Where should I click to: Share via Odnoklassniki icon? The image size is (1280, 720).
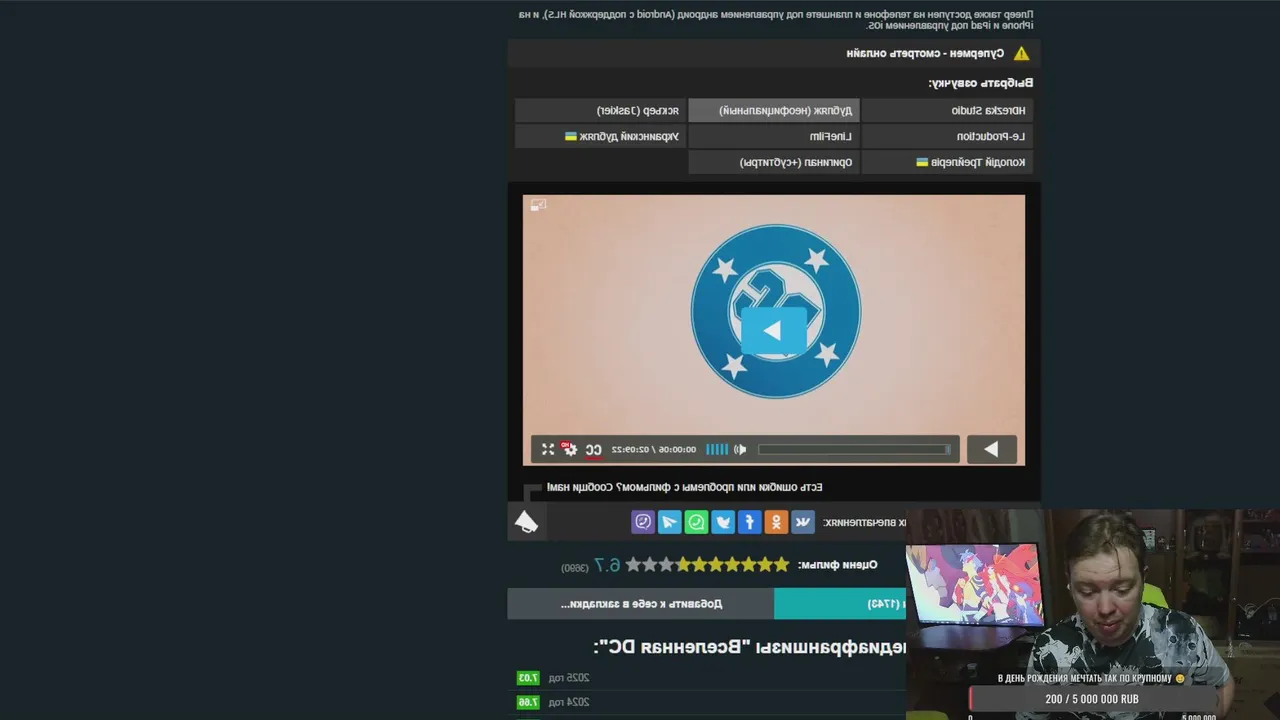pos(776,522)
